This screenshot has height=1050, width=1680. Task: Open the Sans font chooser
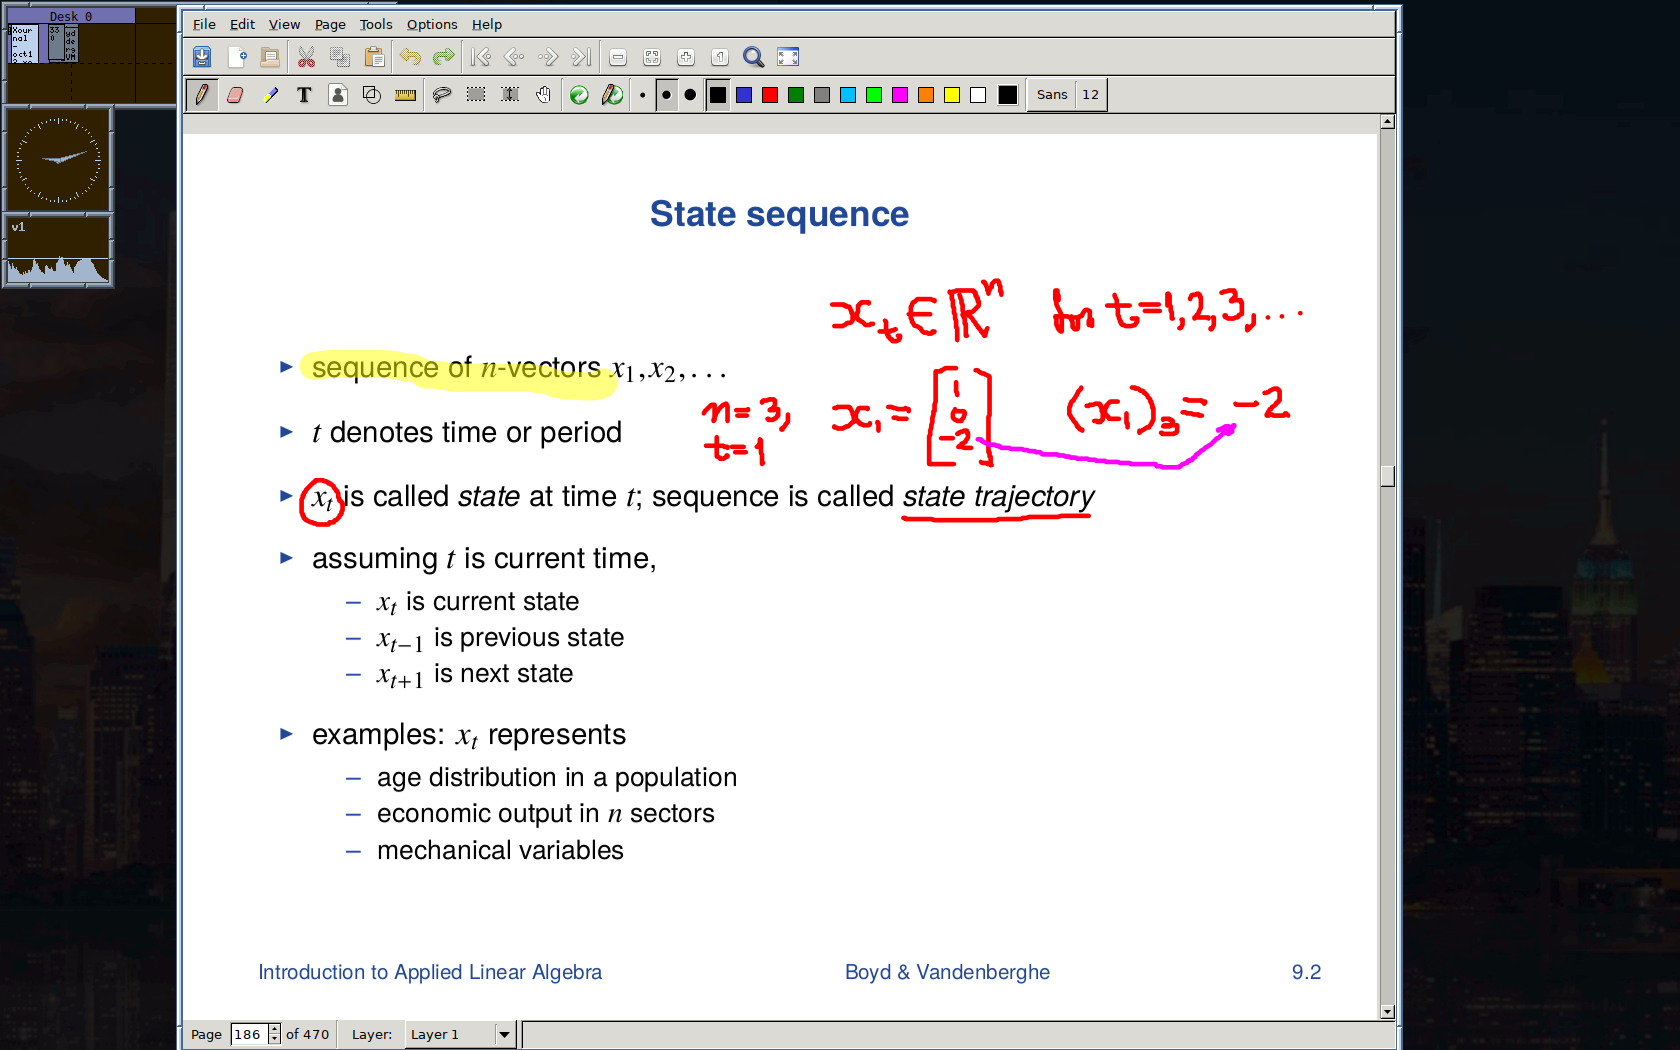tap(1052, 95)
